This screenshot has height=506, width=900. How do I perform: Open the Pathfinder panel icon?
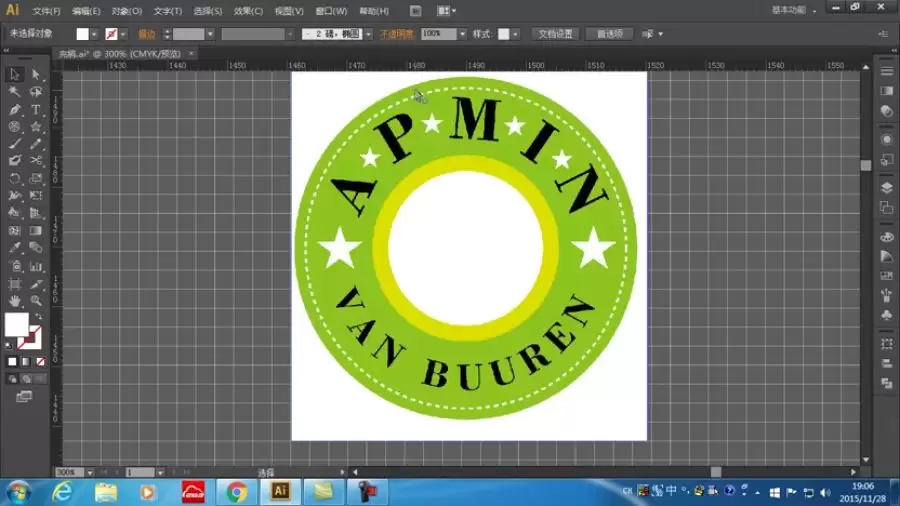[x=886, y=383]
